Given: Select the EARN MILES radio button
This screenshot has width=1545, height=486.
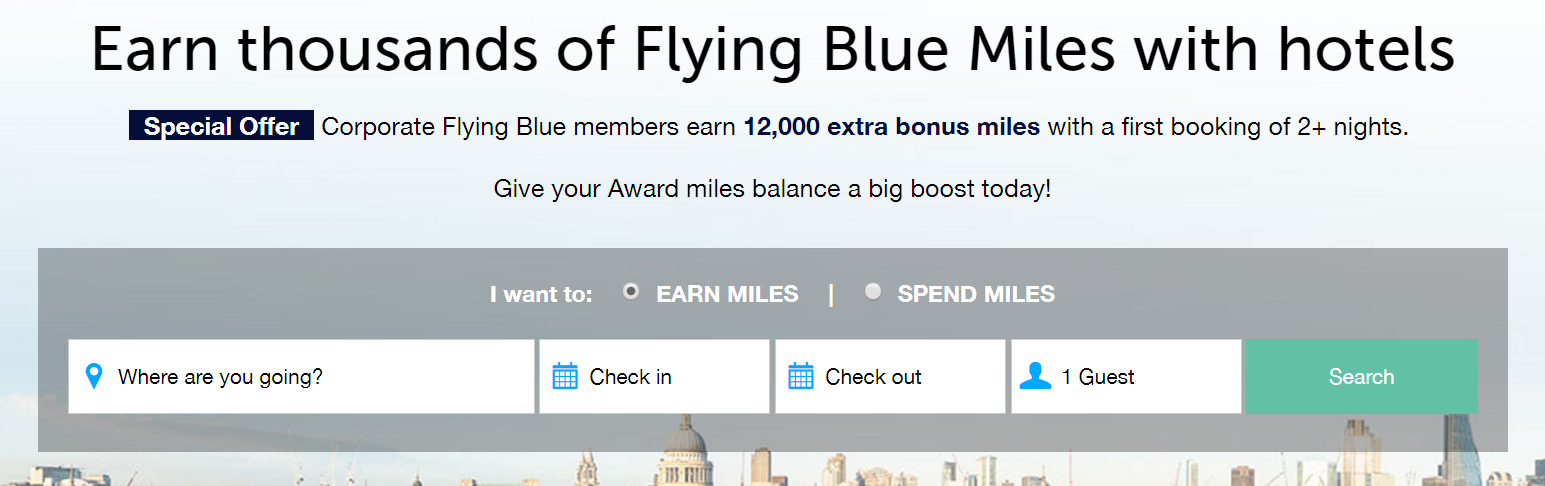Looking at the screenshot, I should 631,291.
